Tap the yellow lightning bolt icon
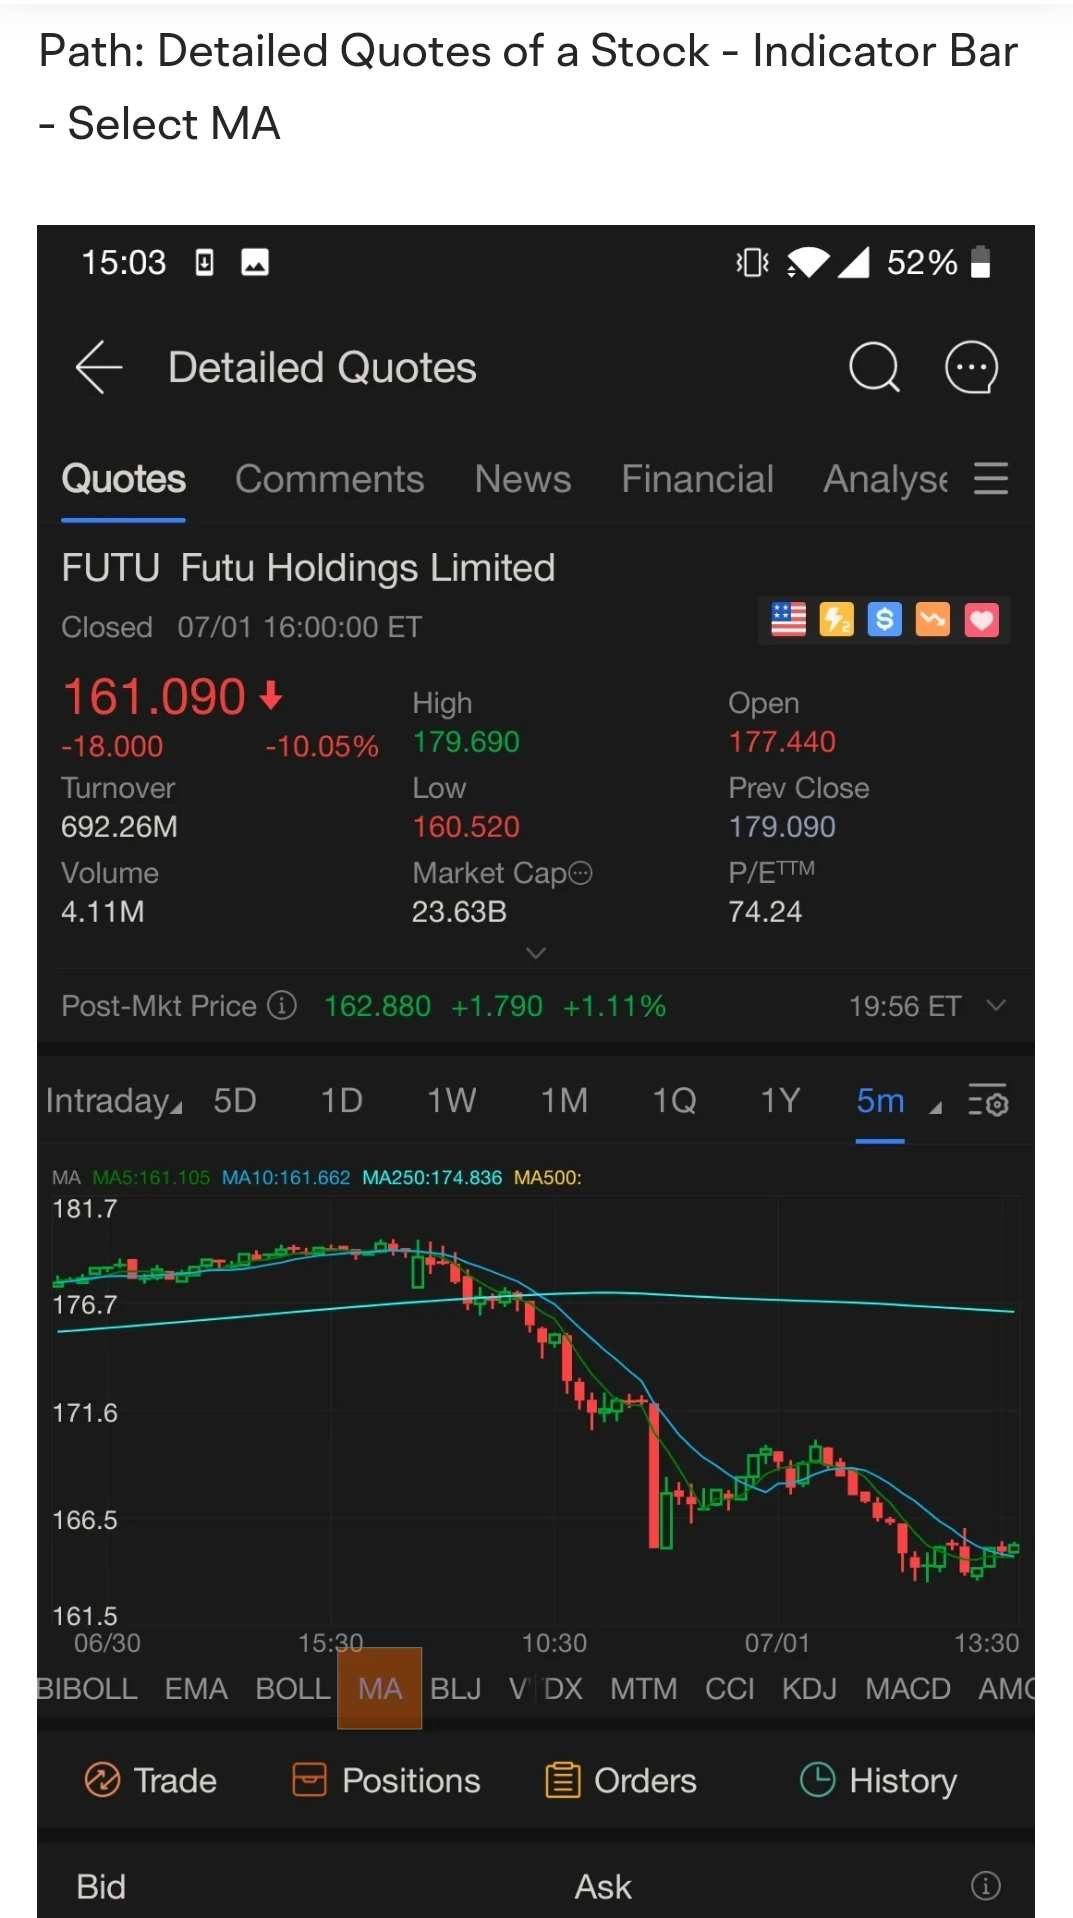The width and height of the screenshot is (1073, 1918). coord(836,620)
